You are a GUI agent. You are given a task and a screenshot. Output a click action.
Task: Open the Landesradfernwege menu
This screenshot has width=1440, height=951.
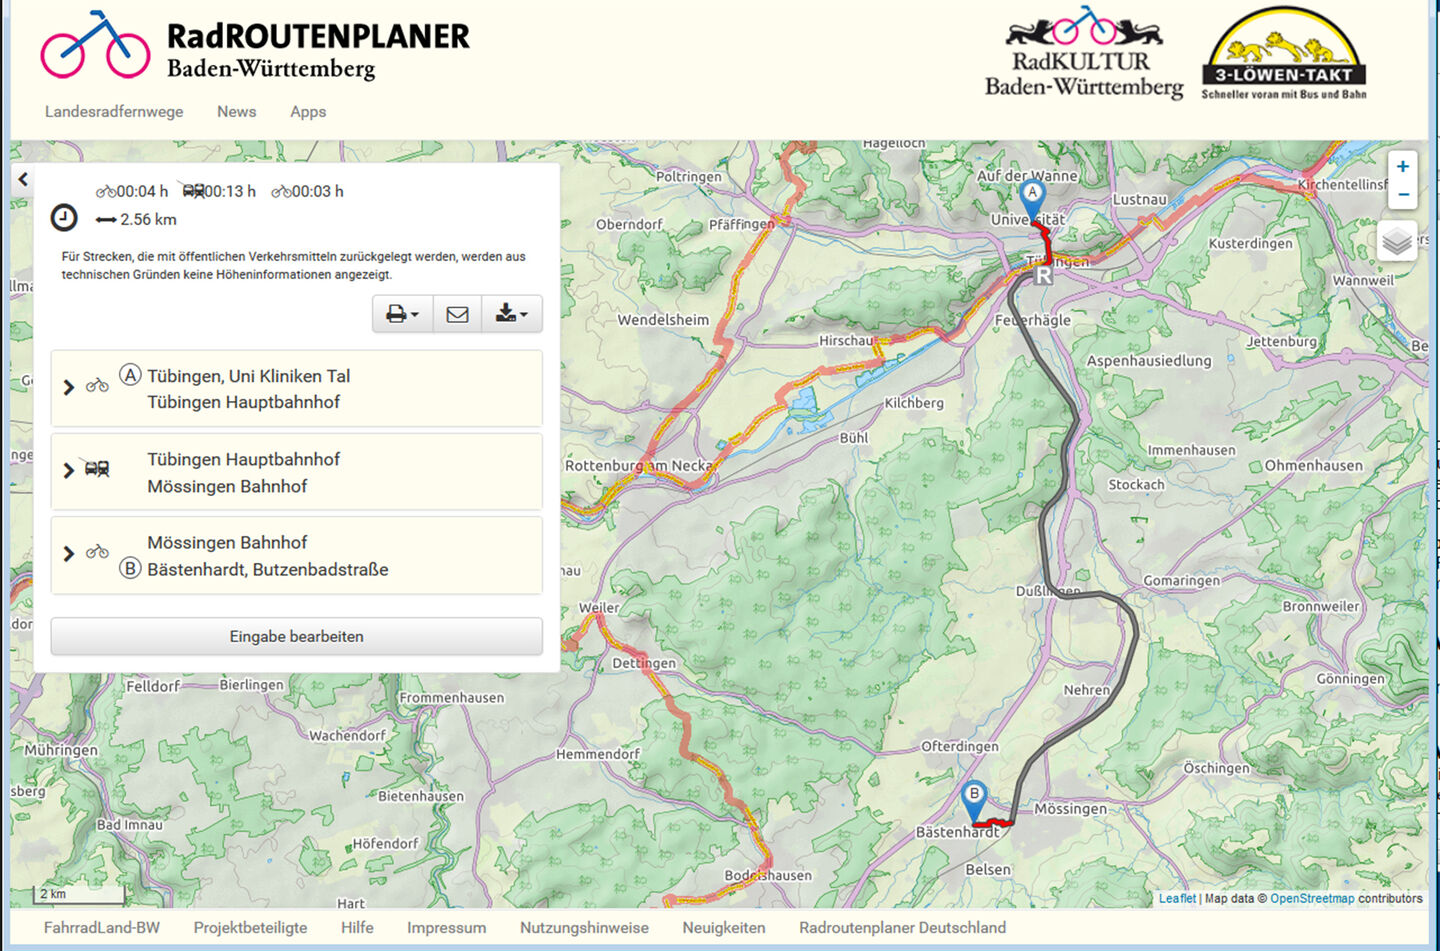114,112
